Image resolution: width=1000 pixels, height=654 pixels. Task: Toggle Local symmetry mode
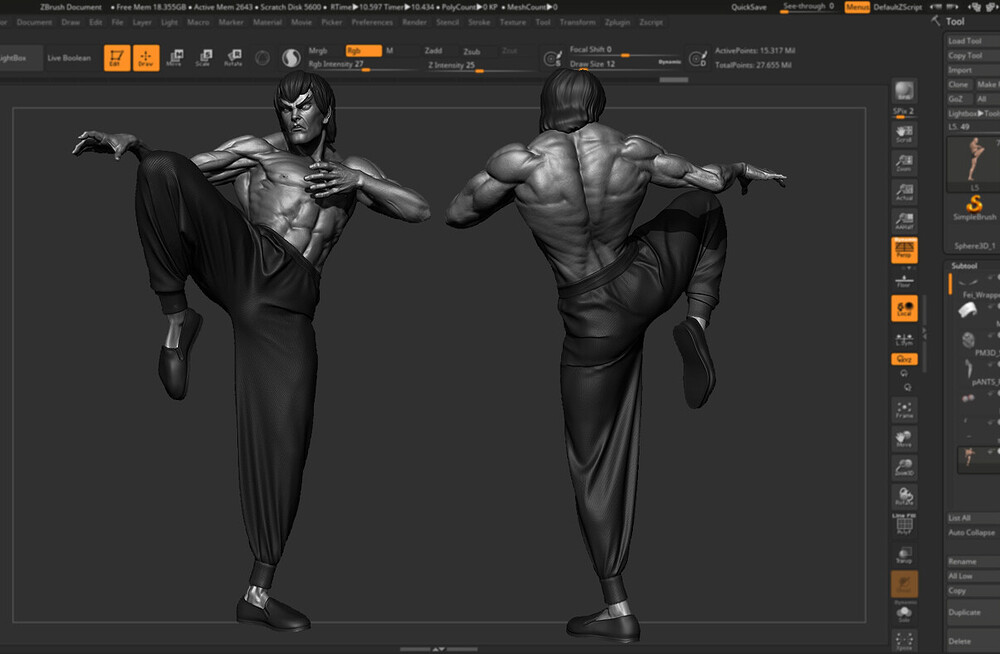904,308
